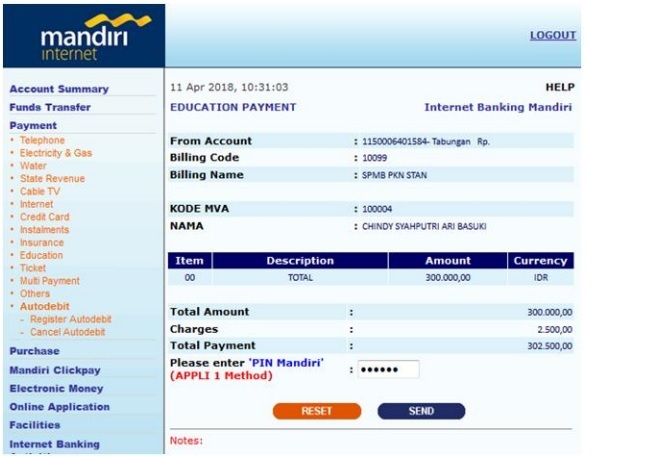Click the orange RESET button
Screen dimensions: 661x456
317,411
